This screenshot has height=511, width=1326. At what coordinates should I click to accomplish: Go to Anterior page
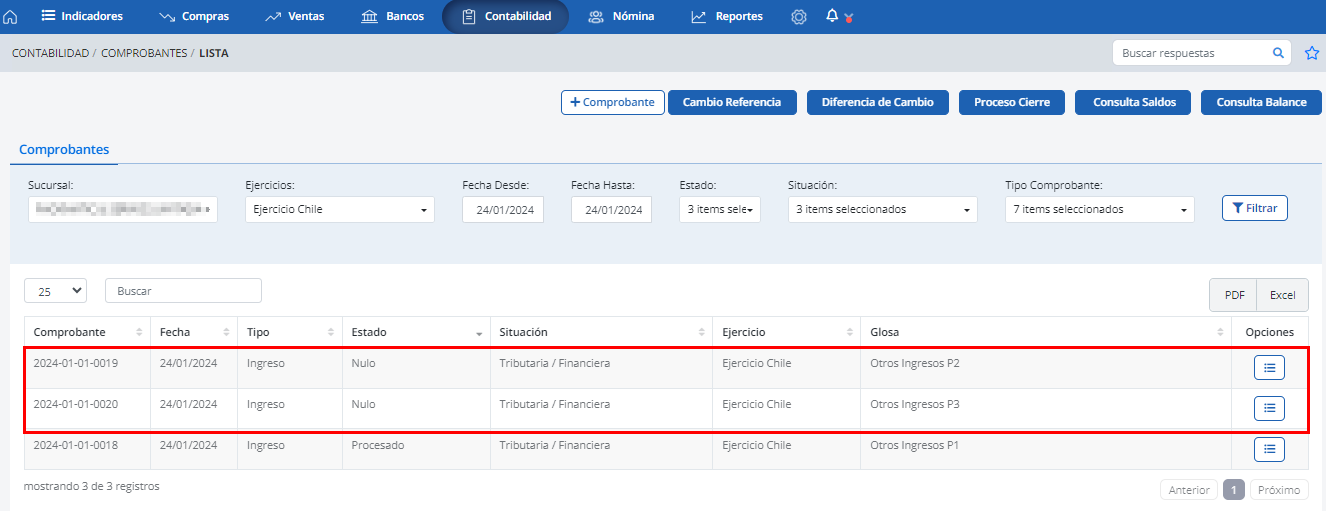[1189, 490]
